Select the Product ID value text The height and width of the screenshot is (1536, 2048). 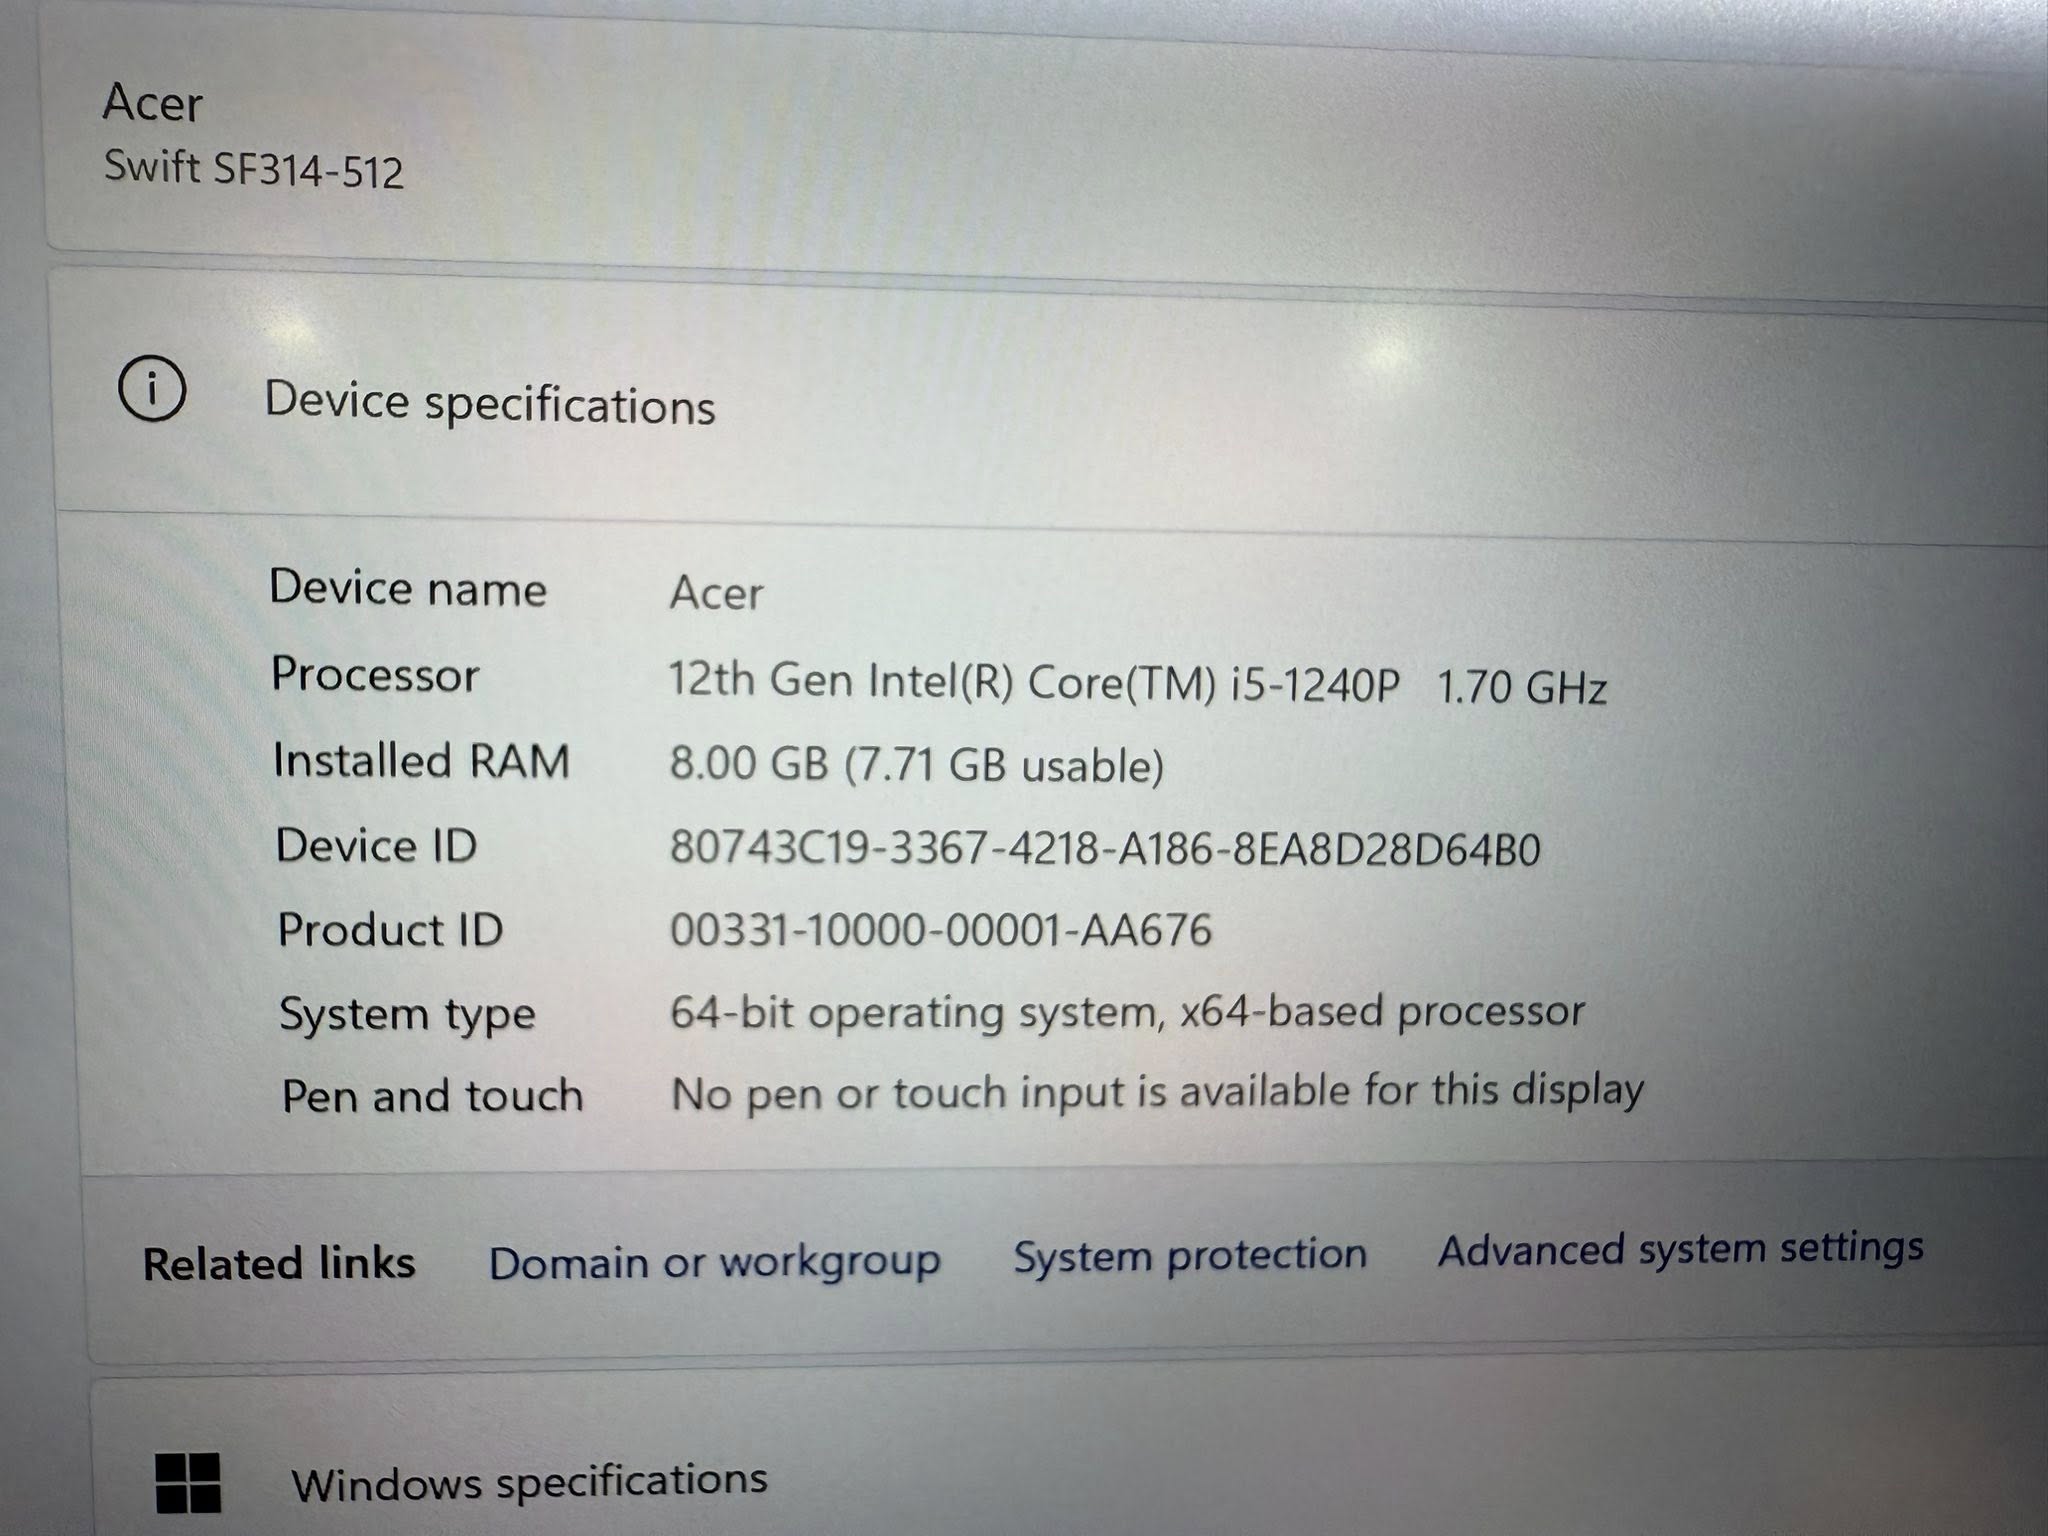[x=940, y=930]
